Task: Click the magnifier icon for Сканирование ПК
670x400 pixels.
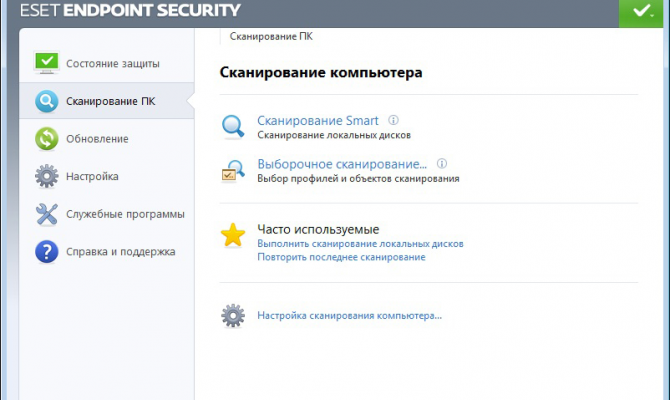Action: click(x=47, y=101)
